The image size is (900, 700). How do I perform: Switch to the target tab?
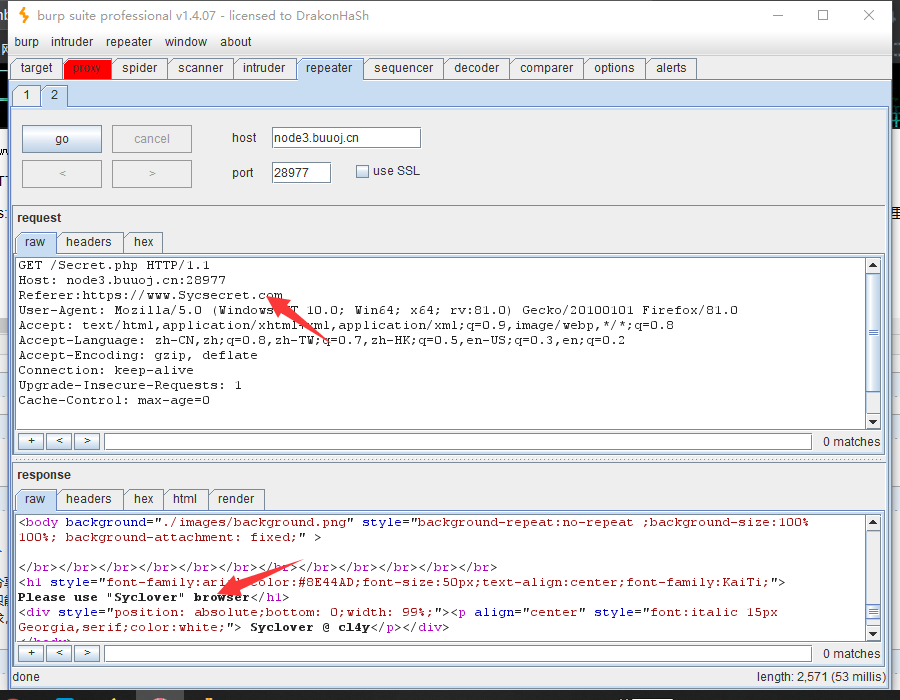37,68
